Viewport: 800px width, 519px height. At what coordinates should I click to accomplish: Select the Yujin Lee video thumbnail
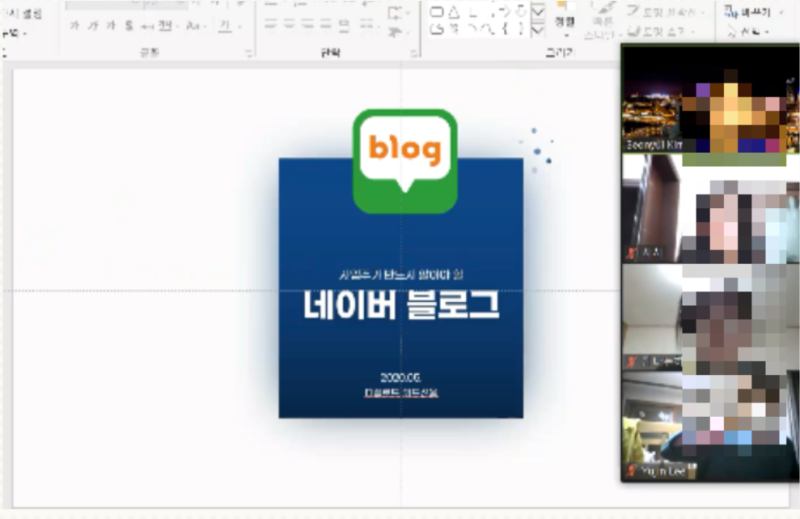click(710, 426)
